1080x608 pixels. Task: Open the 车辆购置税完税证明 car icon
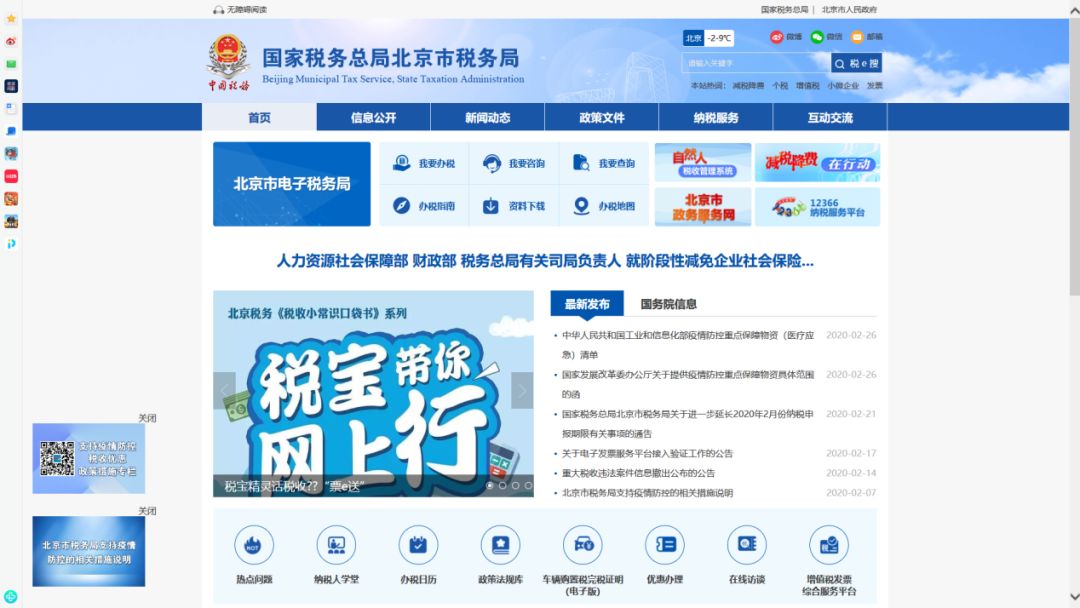coord(583,545)
